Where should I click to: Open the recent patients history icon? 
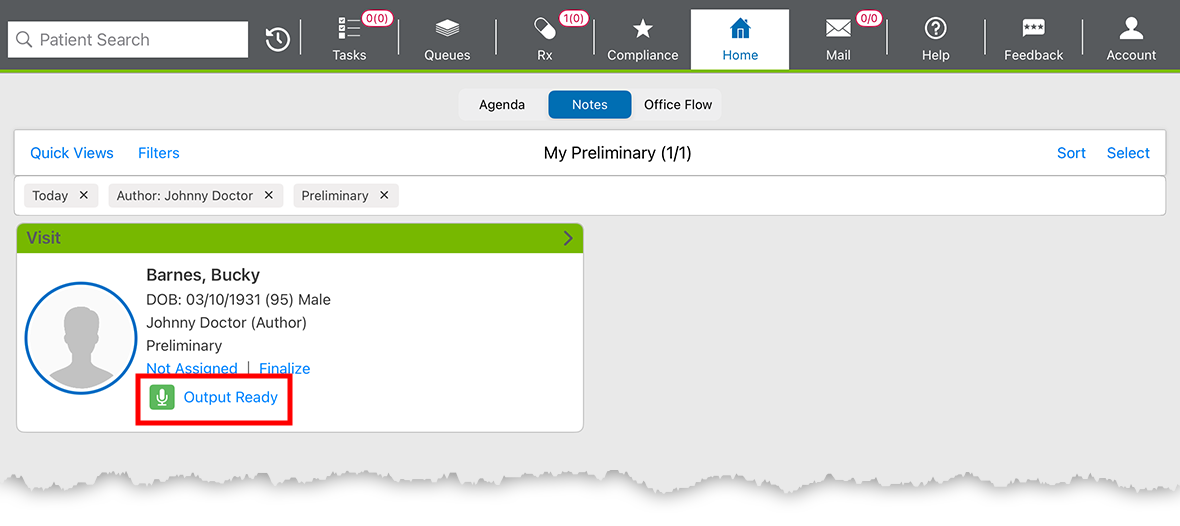tap(278, 39)
